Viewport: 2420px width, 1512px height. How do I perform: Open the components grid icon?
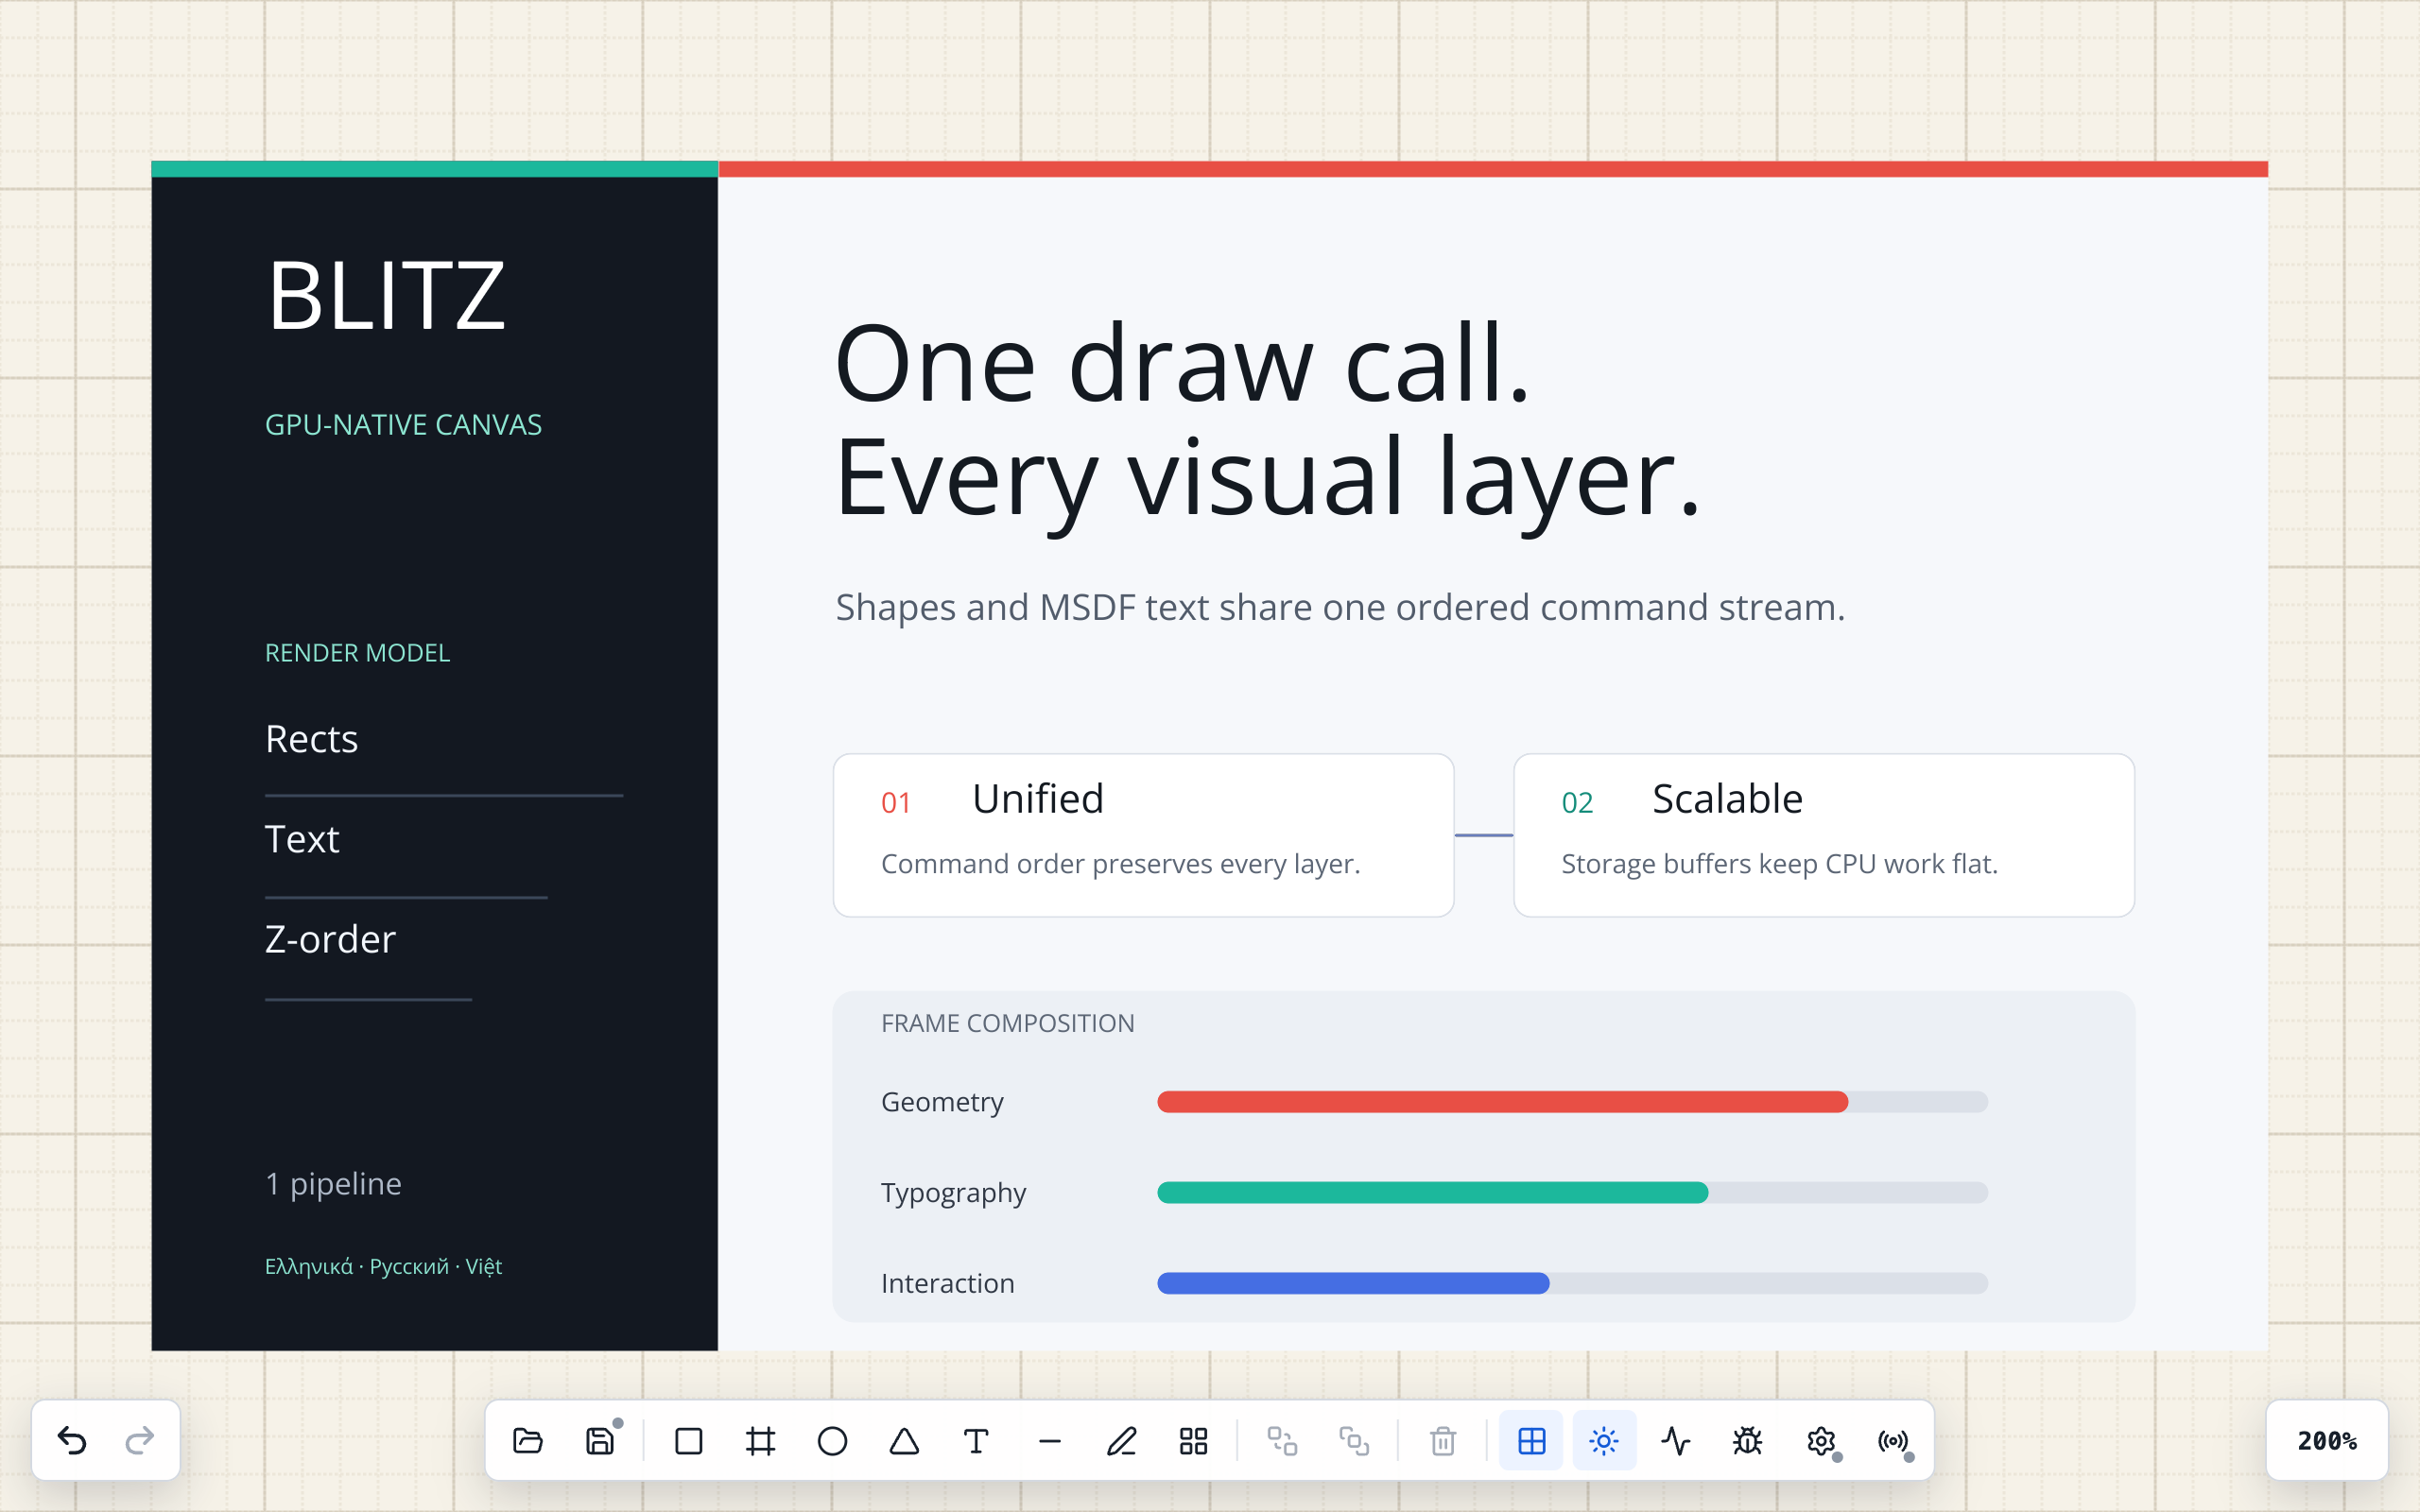point(1194,1441)
